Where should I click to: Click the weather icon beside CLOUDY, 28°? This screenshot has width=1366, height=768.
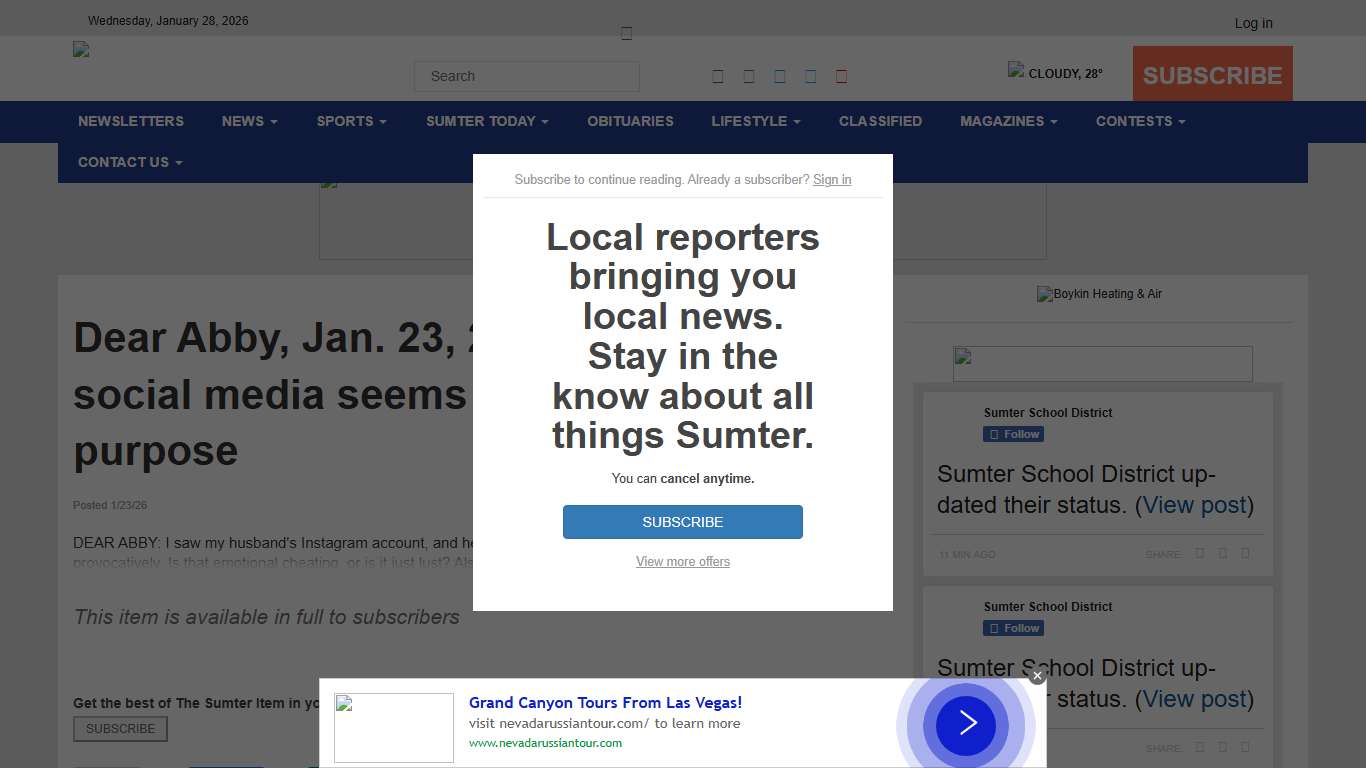(1016, 70)
